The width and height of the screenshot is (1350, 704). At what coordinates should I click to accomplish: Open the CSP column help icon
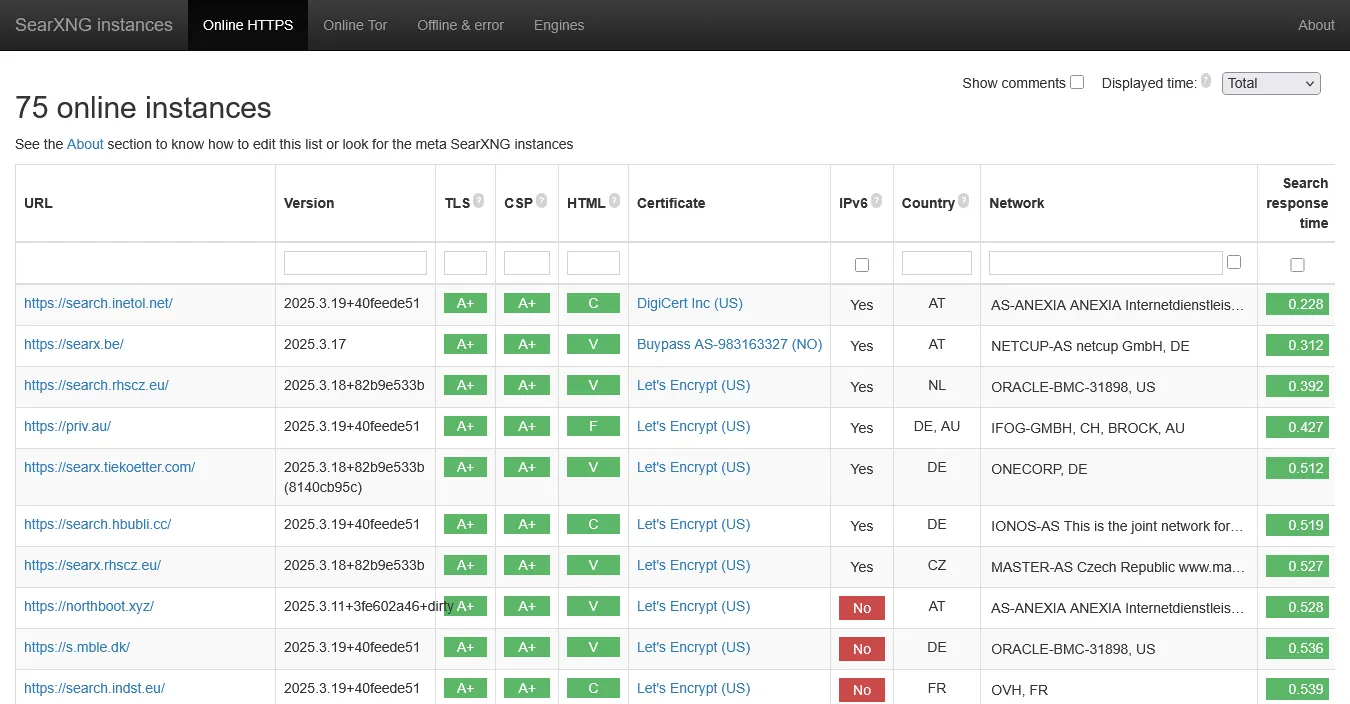click(x=541, y=200)
